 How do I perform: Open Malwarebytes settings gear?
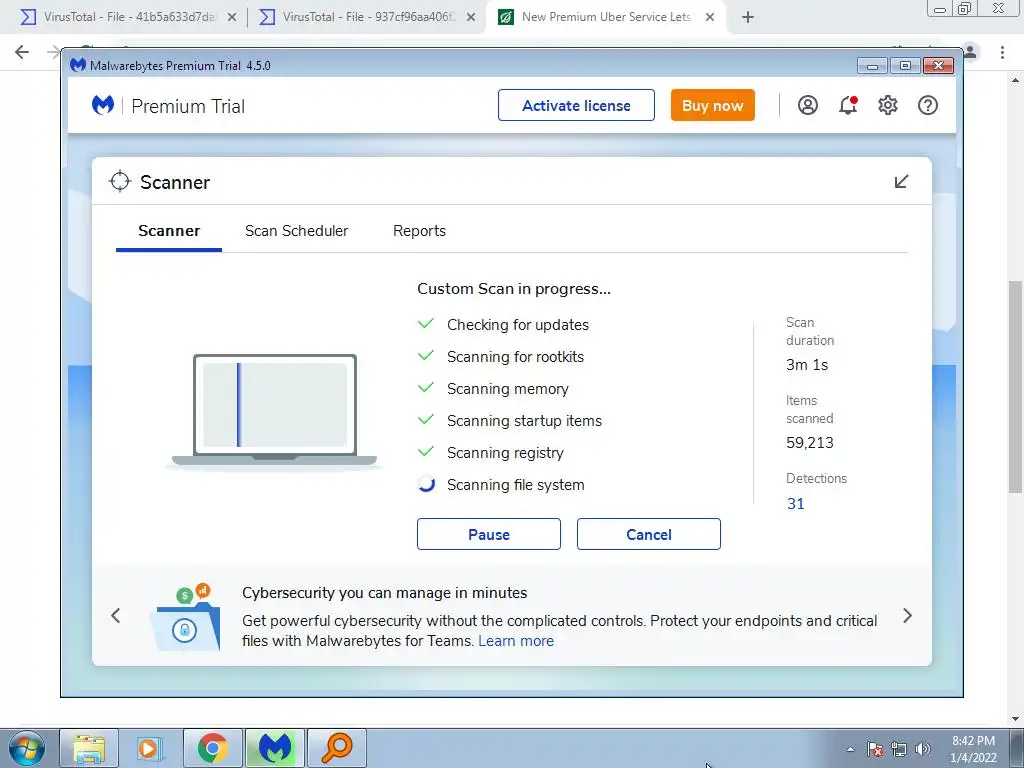pyautogui.click(x=888, y=105)
